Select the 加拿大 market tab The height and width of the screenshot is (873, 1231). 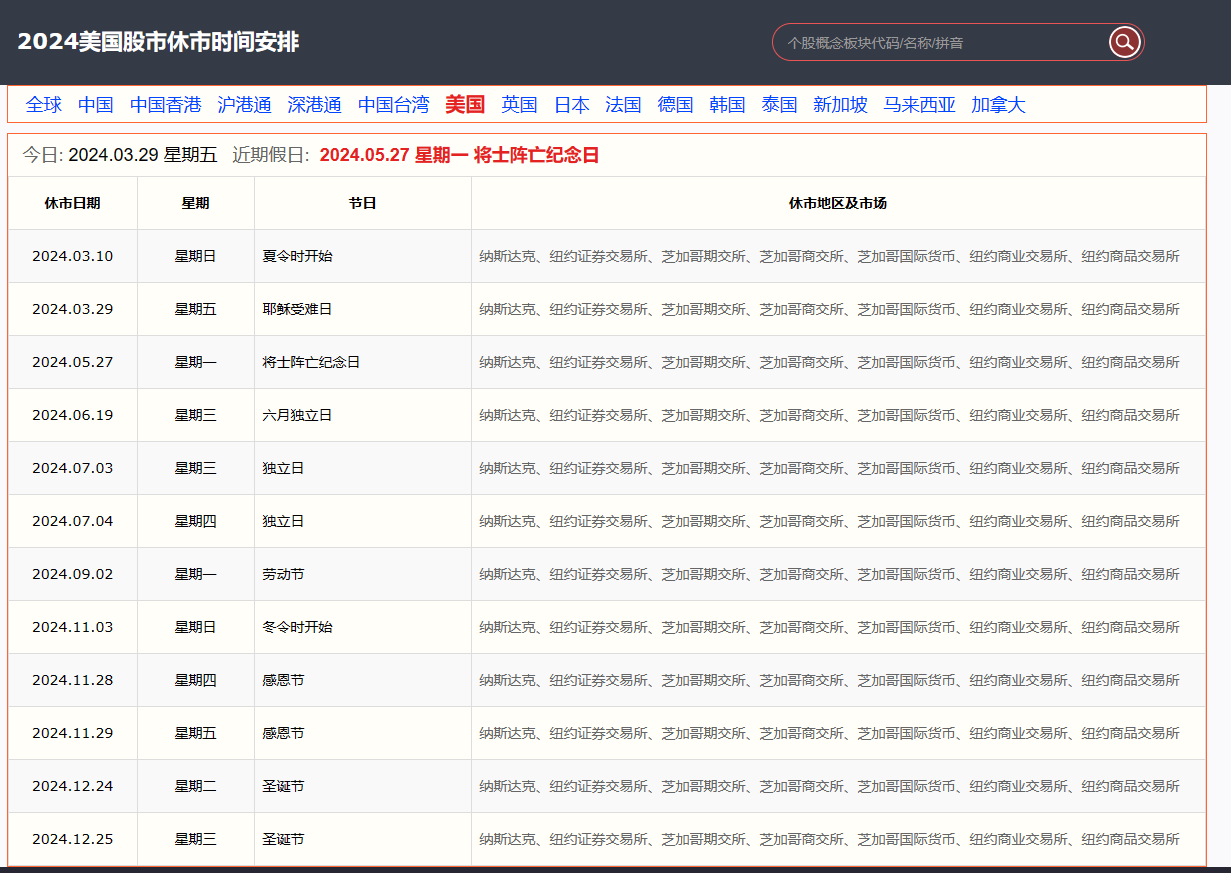pos(998,105)
